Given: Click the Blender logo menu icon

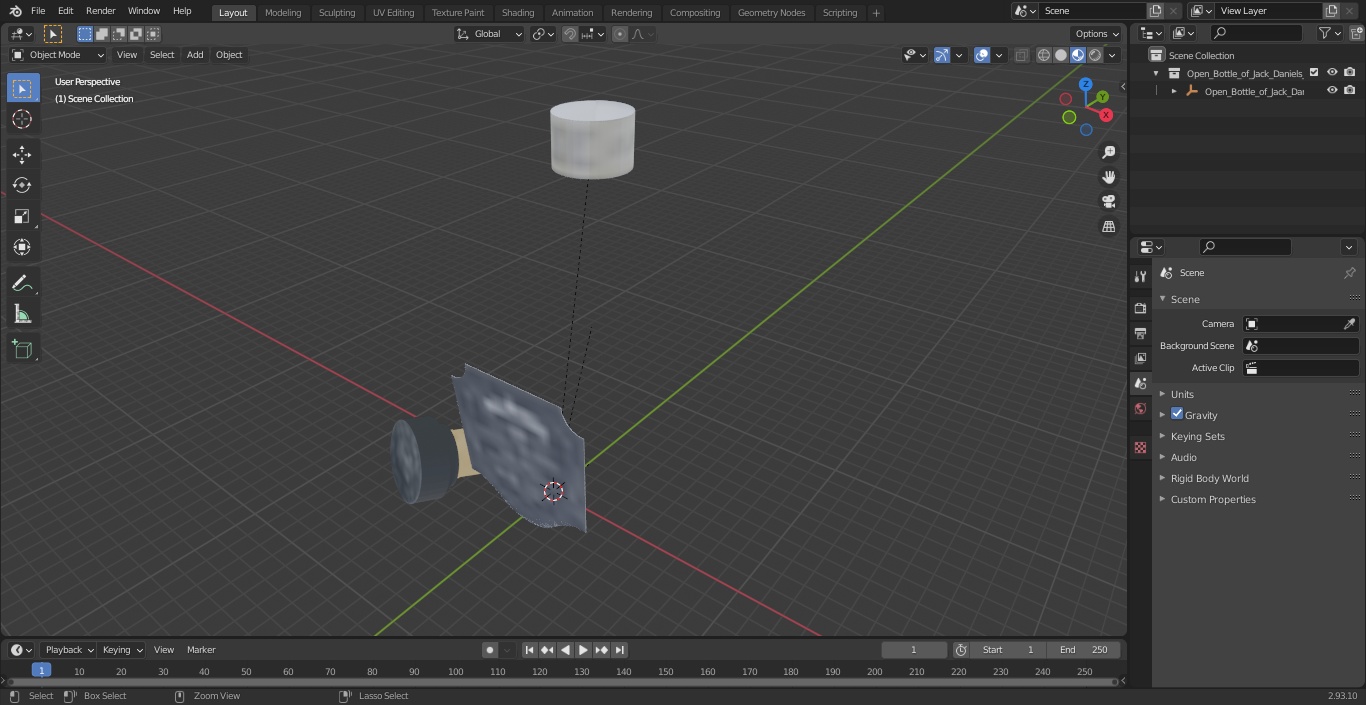Looking at the screenshot, I should [x=15, y=11].
